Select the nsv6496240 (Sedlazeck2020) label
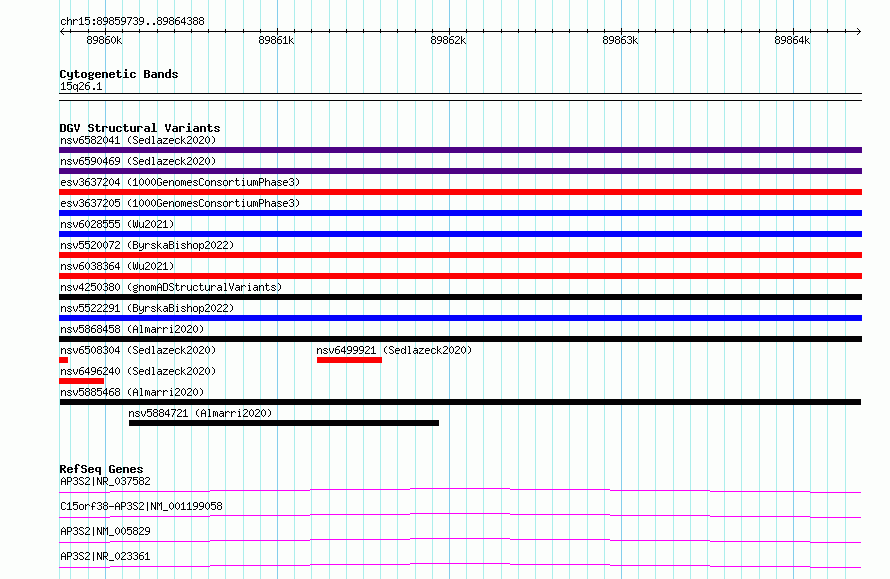Image resolution: width=890 pixels, height=579 pixels. (x=138, y=371)
